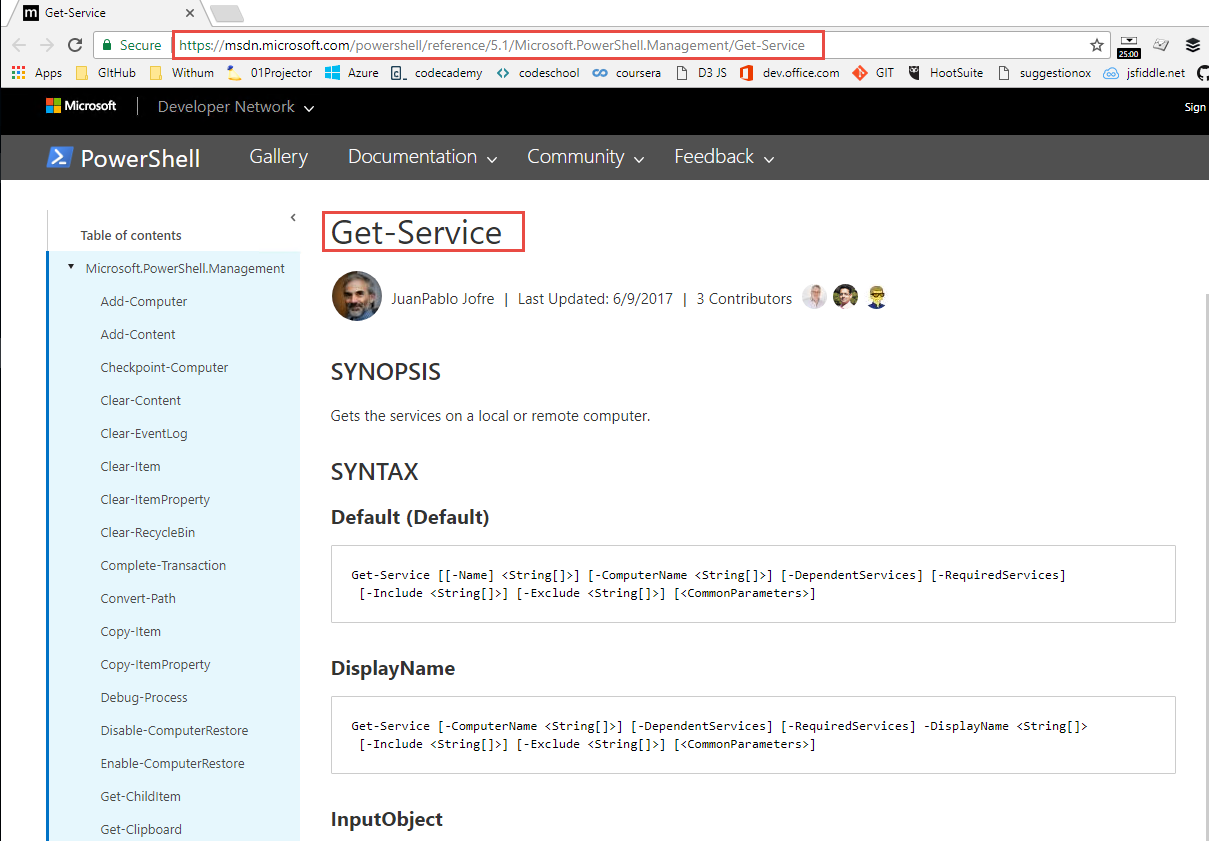
Task: Open Get-Clipboard in the contents list
Action: click(x=141, y=829)
